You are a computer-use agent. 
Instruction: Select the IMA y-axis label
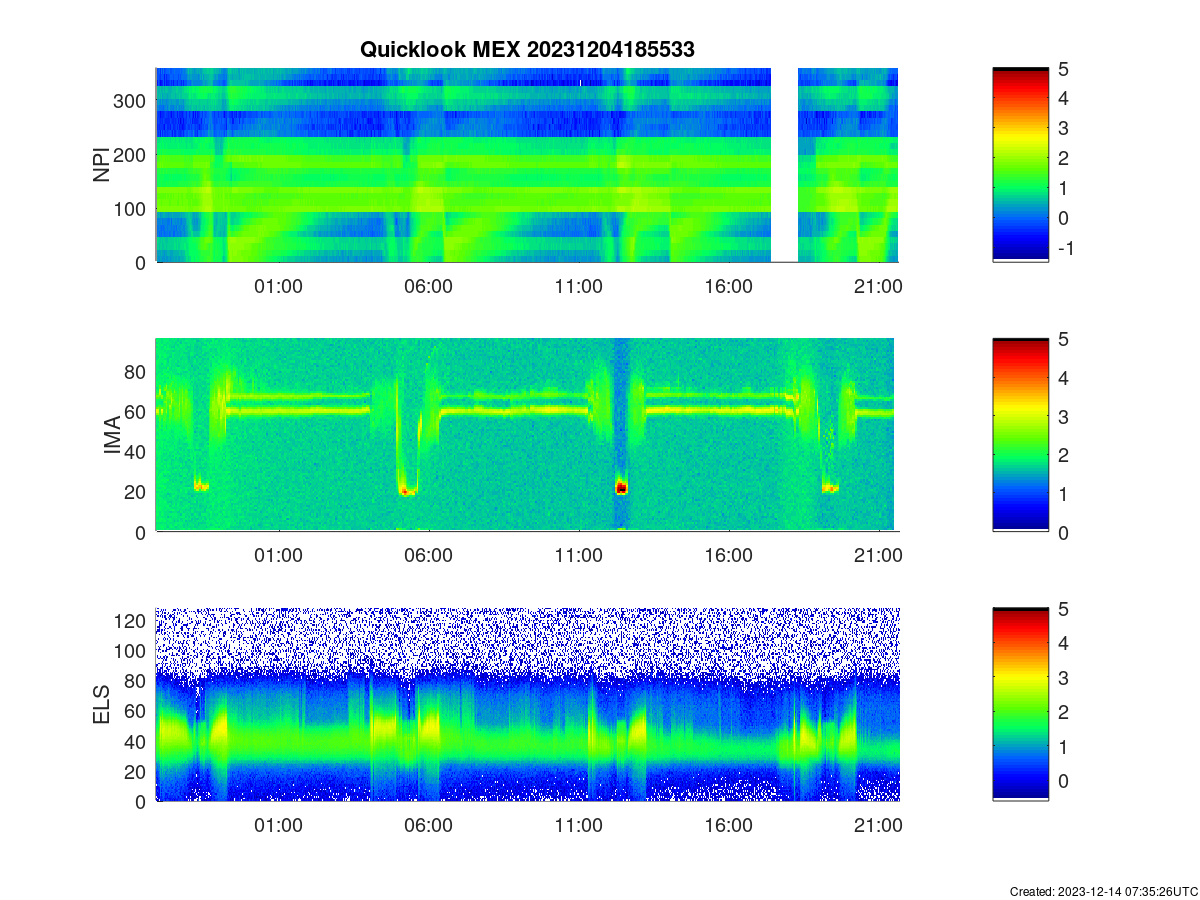(x=112, y=436)
